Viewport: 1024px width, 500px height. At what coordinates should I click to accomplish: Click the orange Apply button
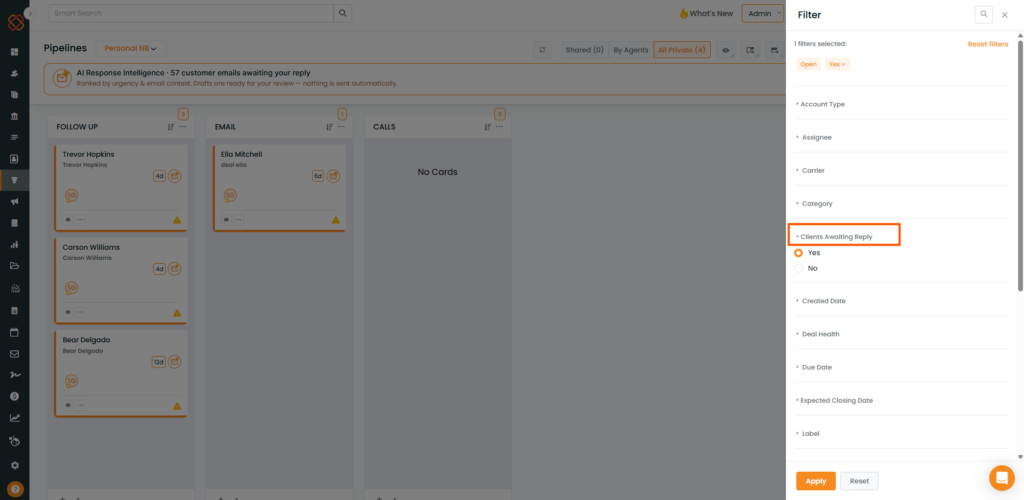[x=816, y=481]
